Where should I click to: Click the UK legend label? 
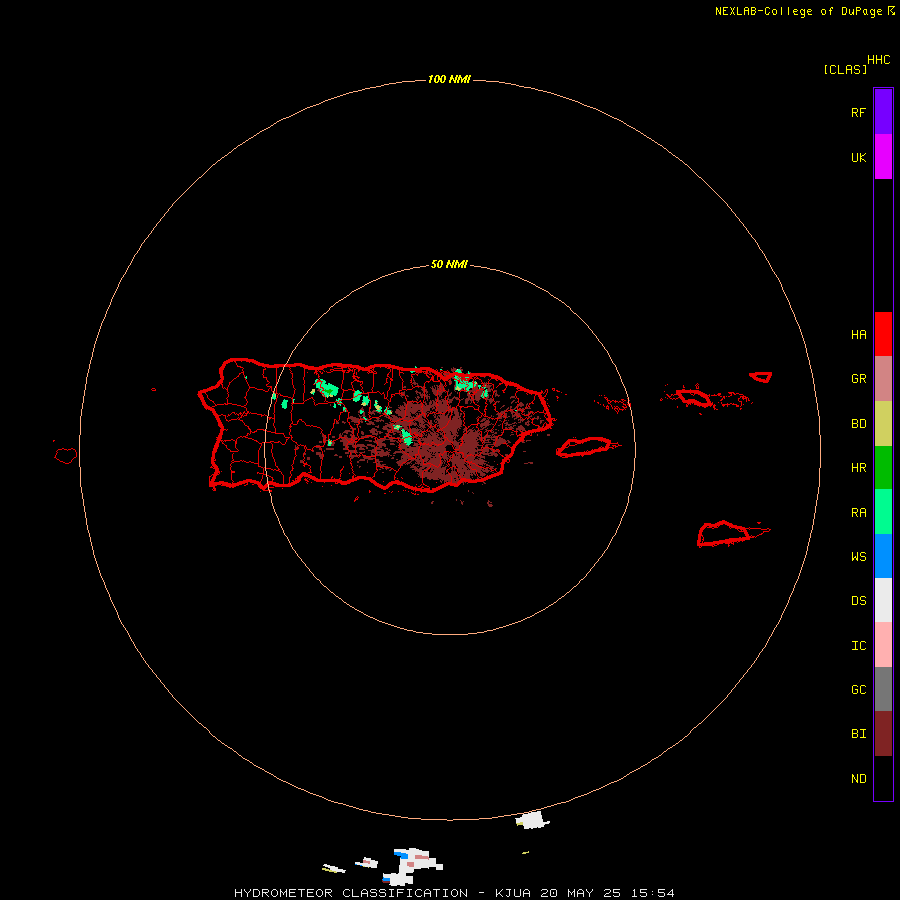point(858,157)
